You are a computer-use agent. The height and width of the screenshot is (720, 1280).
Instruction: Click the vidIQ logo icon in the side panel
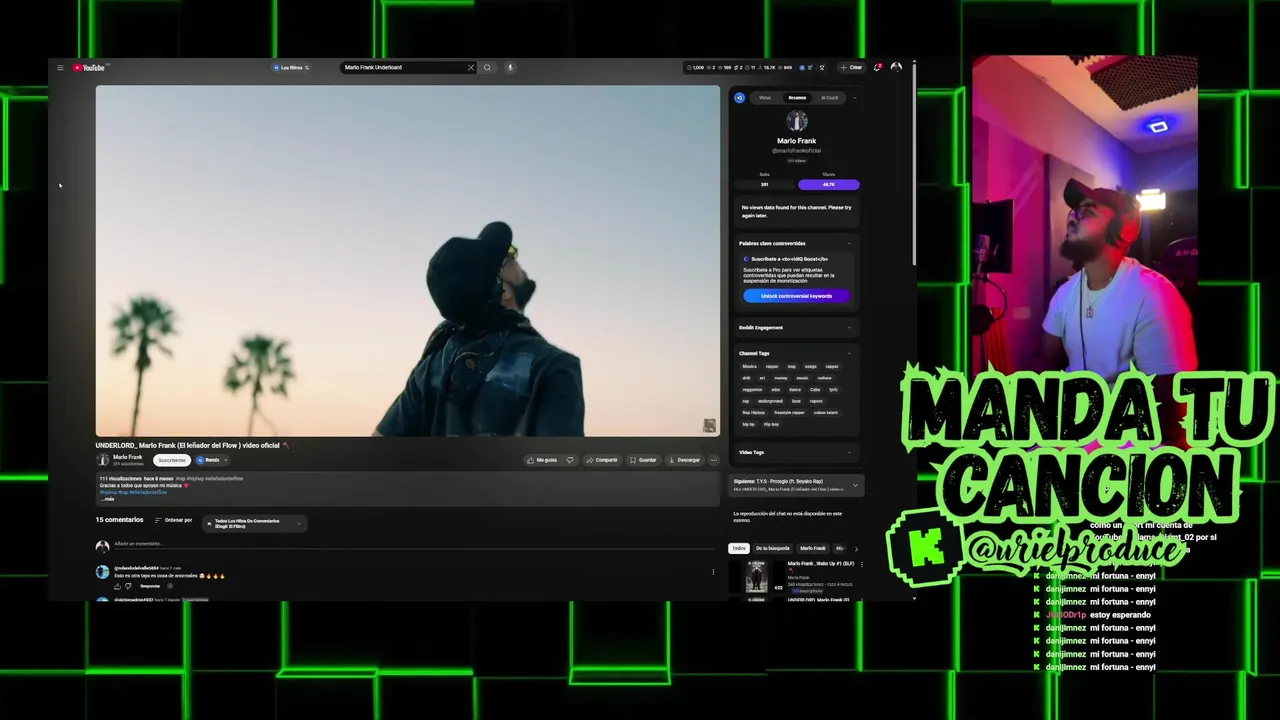click(x=740, y=98)
